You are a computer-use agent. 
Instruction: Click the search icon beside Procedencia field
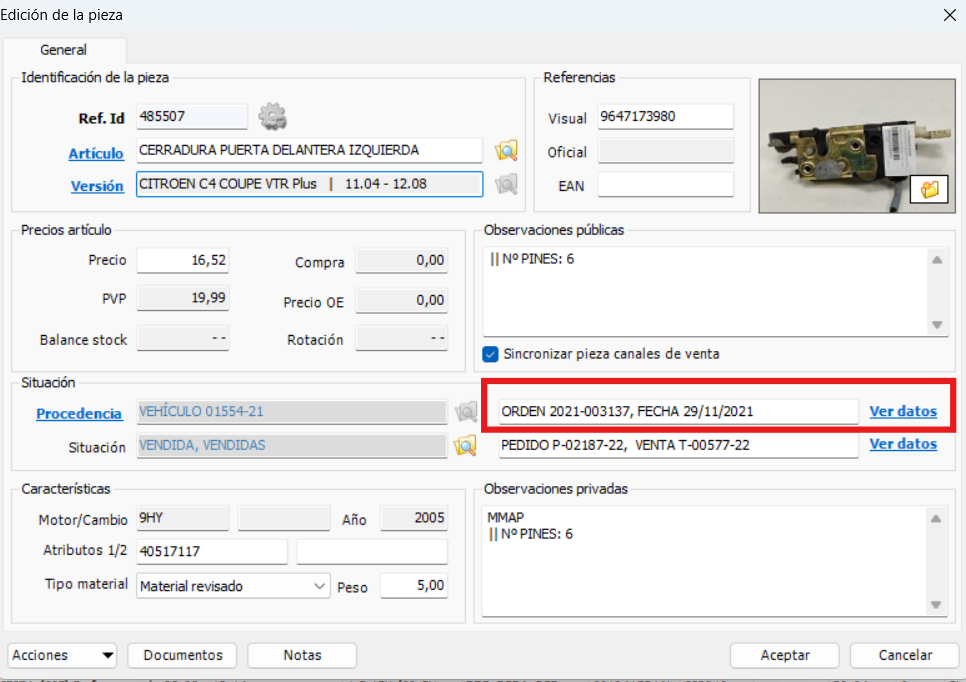(466, 412)
